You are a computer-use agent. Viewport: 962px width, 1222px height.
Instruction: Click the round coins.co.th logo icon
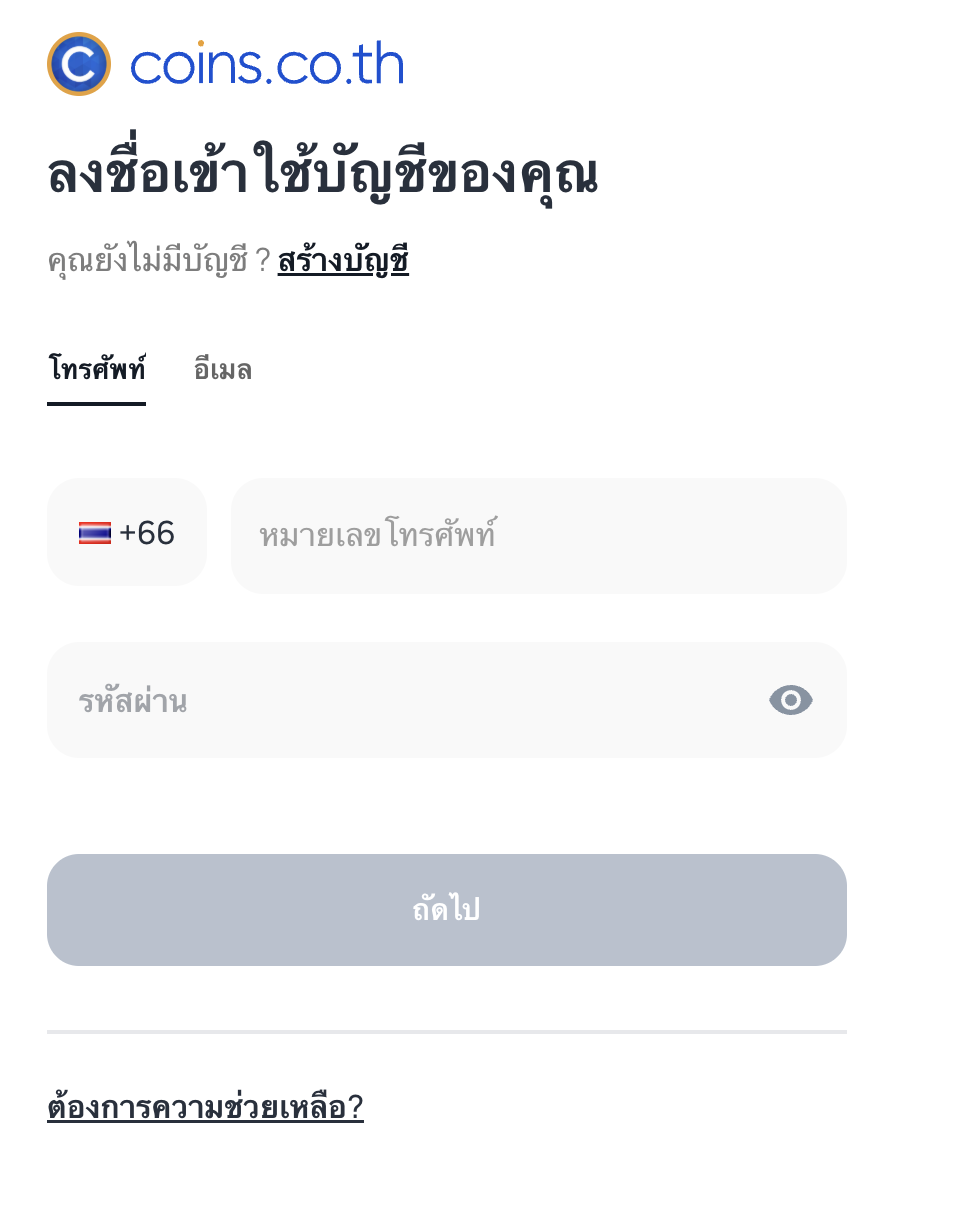79,64
